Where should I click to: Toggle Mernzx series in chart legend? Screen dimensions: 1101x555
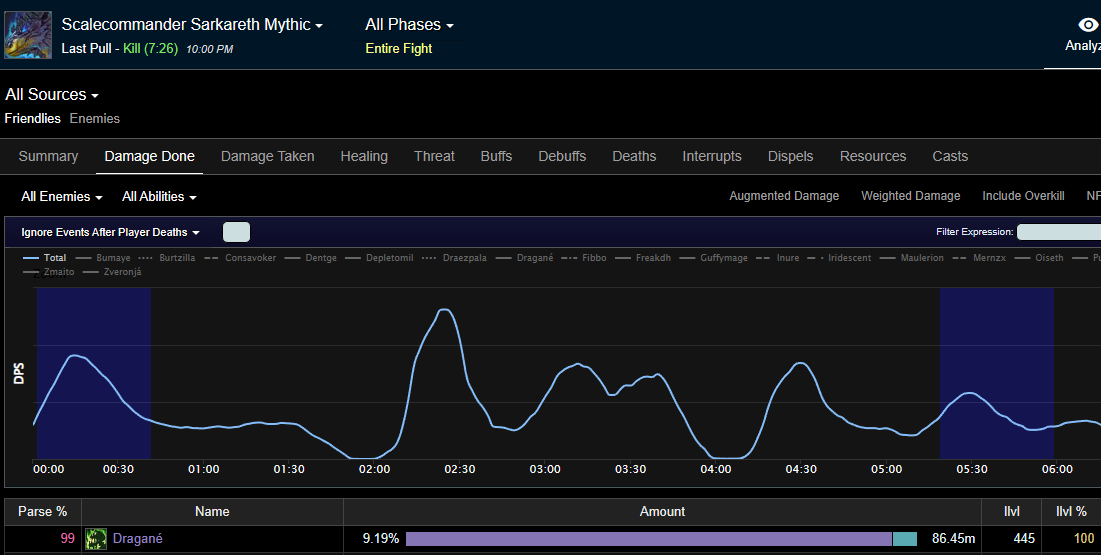(980, 258)
